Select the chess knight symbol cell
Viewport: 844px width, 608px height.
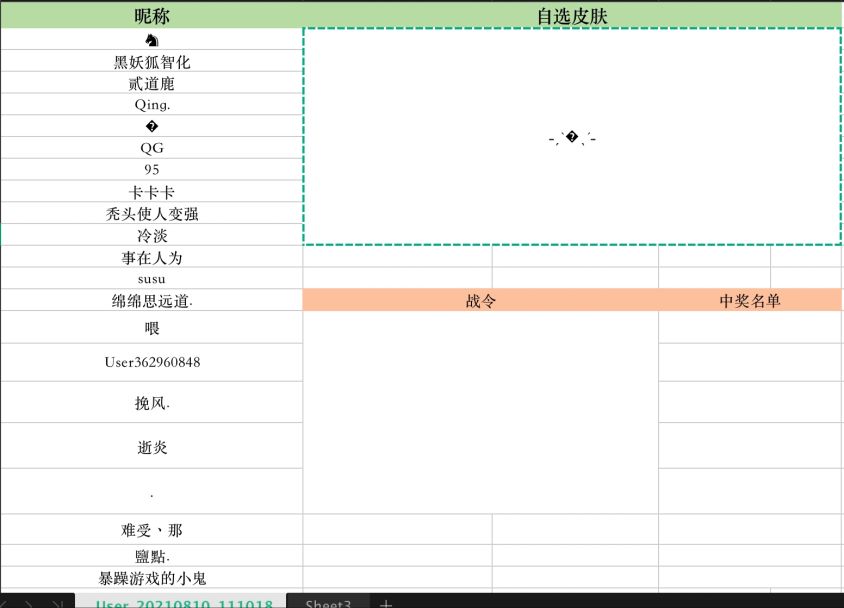[151, 40]
